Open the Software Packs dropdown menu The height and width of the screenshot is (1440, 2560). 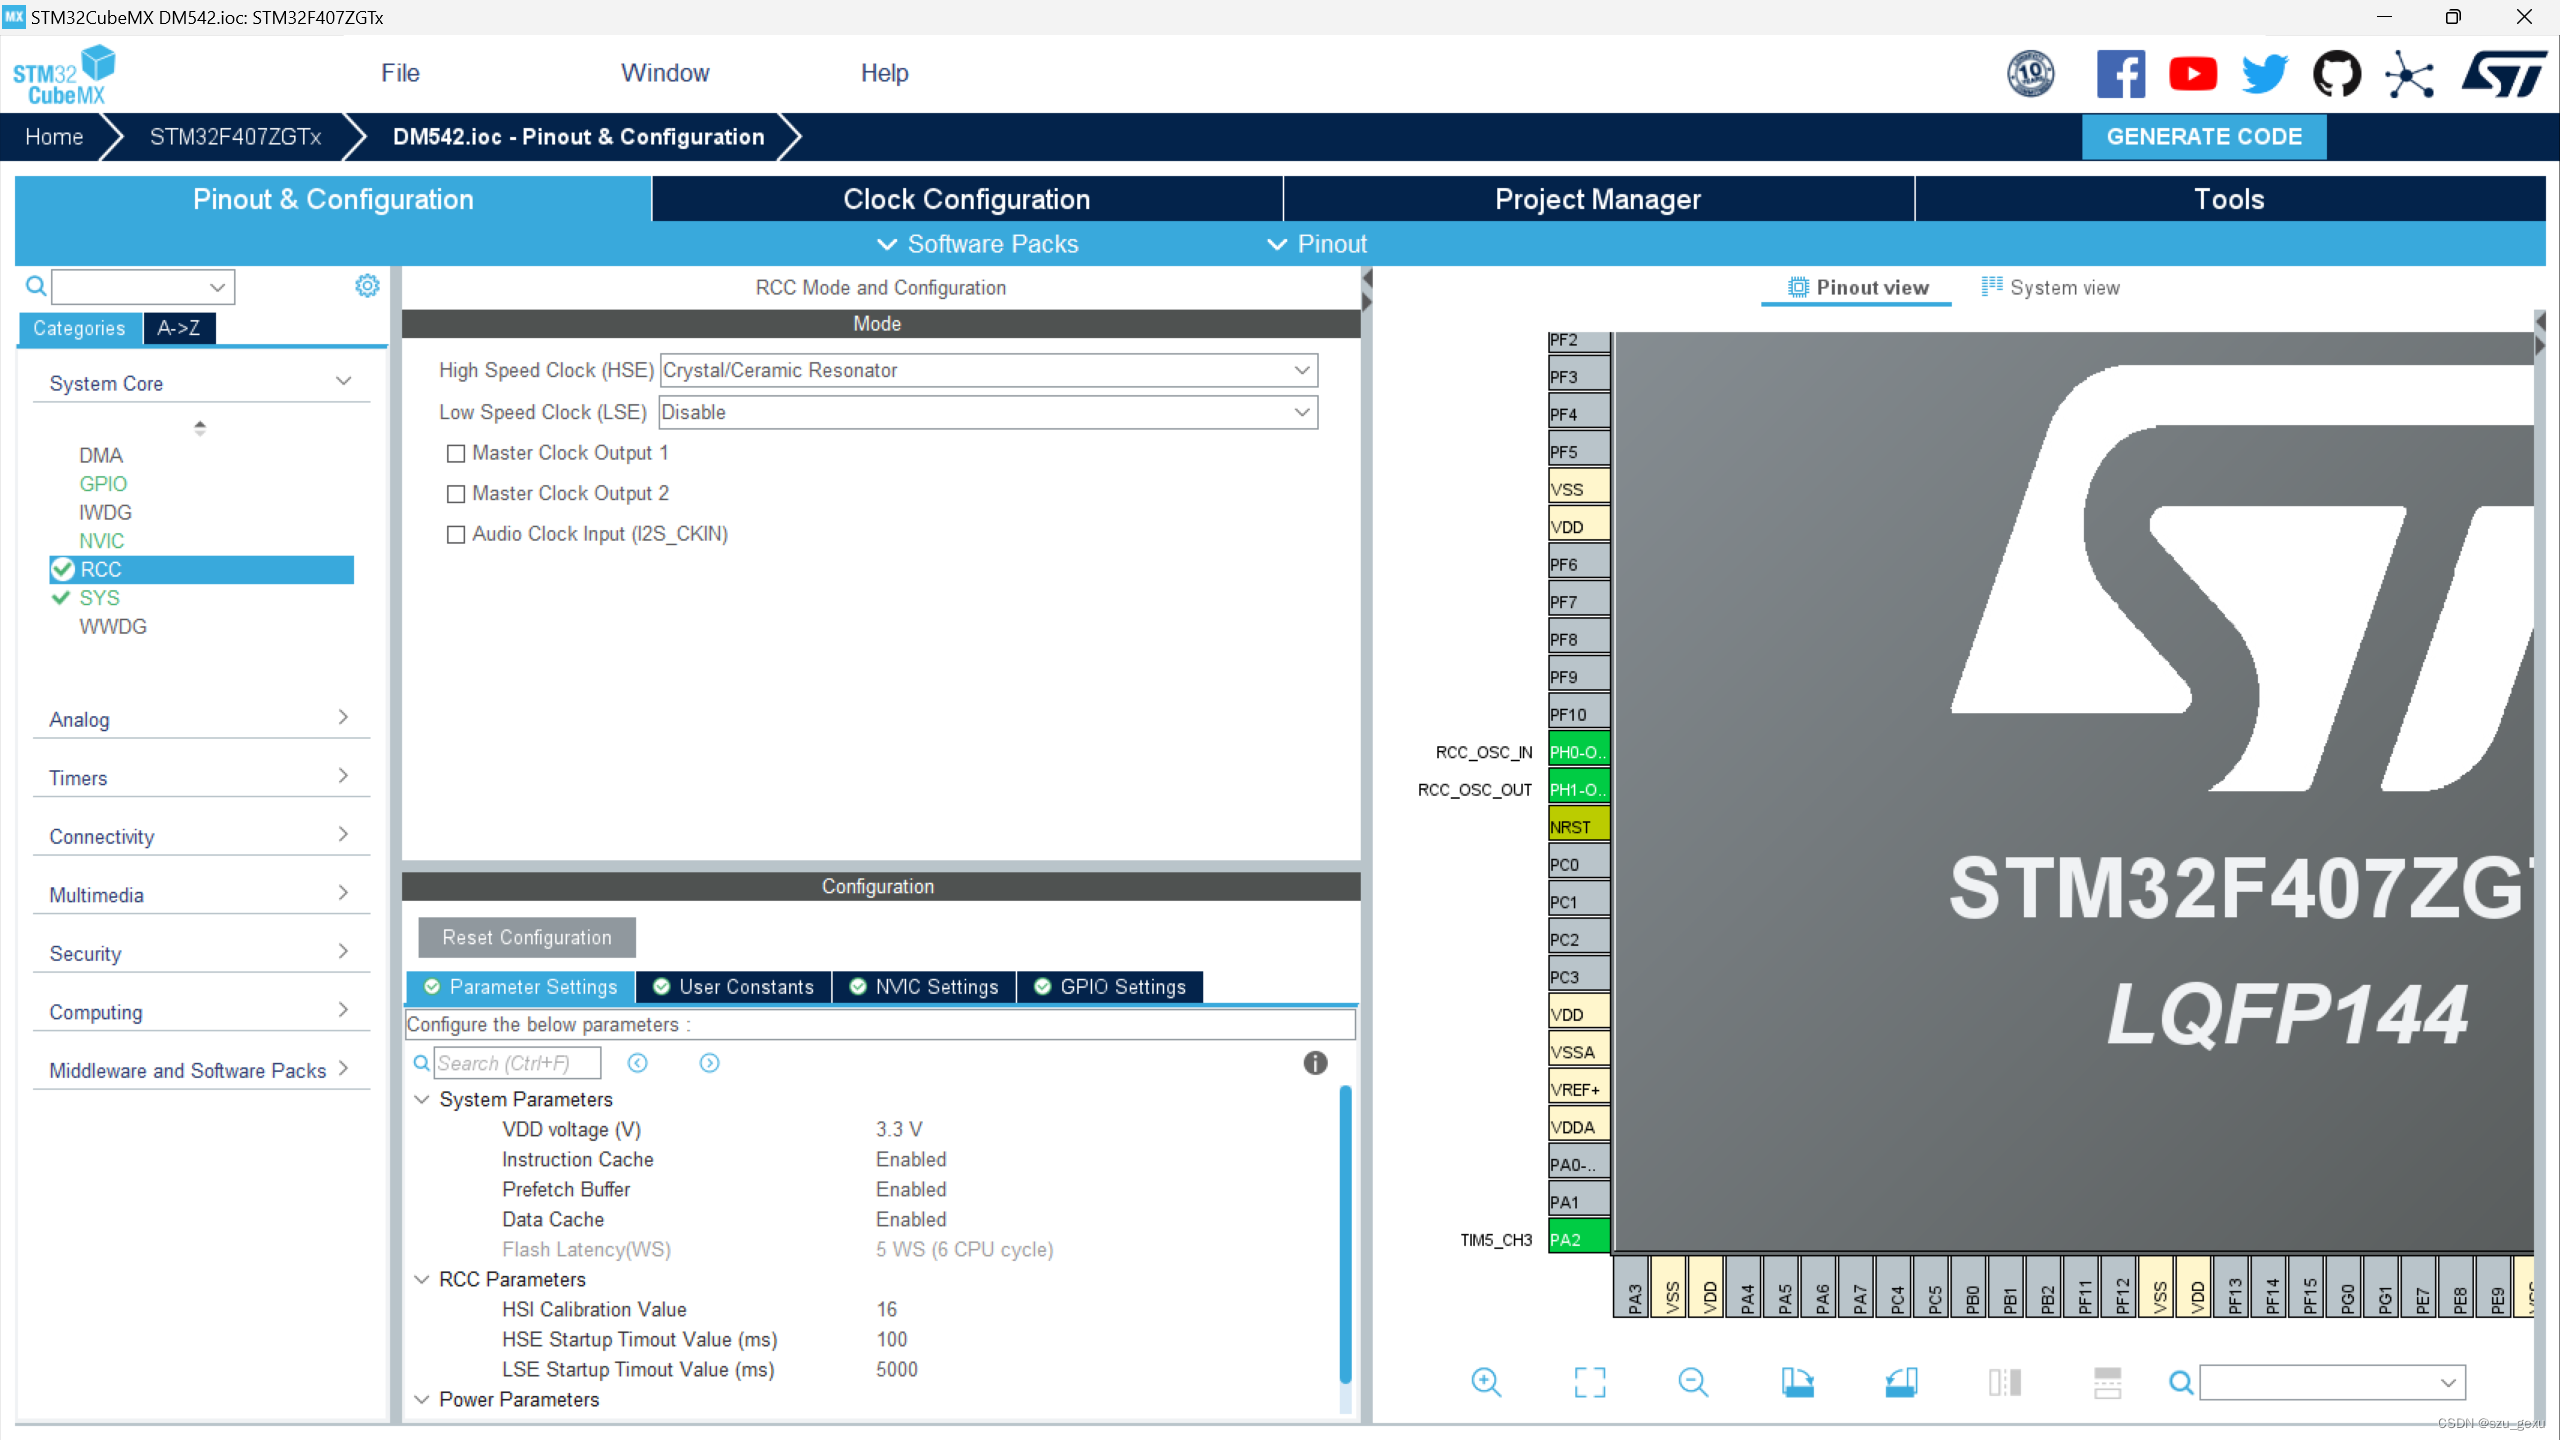pos(977,244)
